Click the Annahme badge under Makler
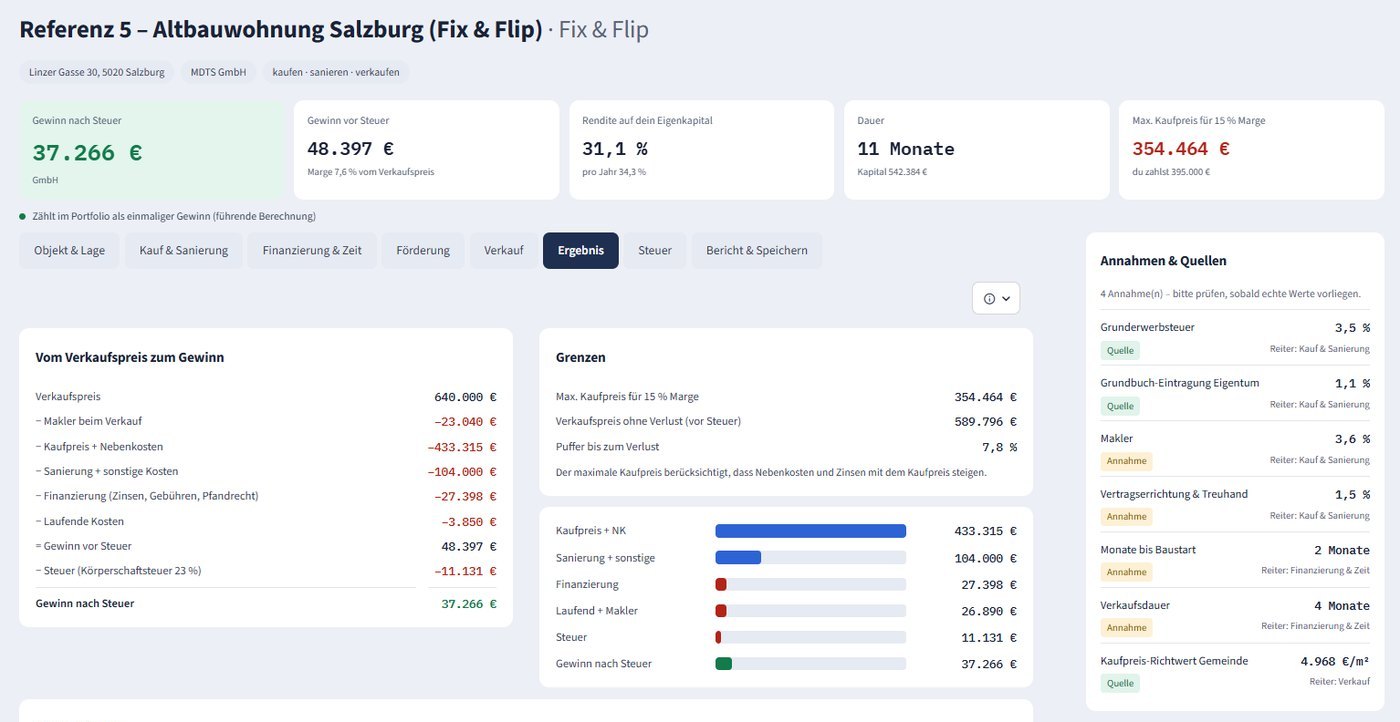This screenshot has height=722, width=1400. coord(1126,462)
